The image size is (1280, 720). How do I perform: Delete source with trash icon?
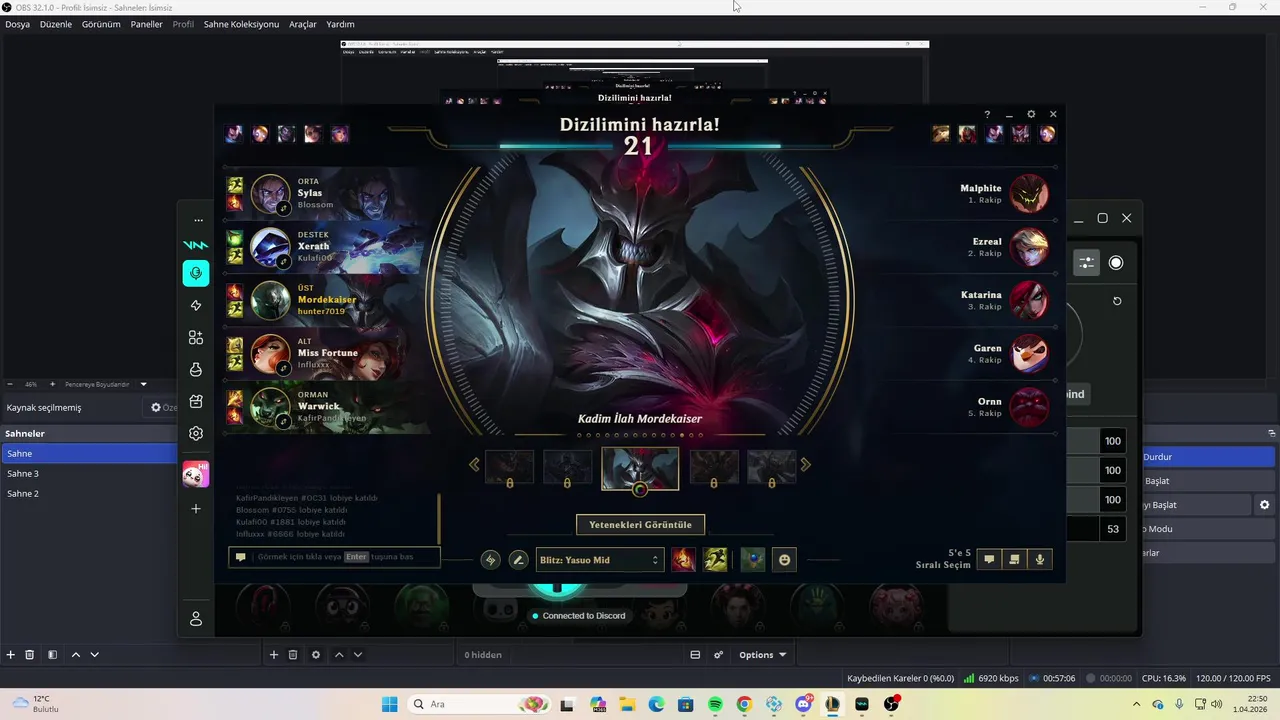[x=293, y=655]
